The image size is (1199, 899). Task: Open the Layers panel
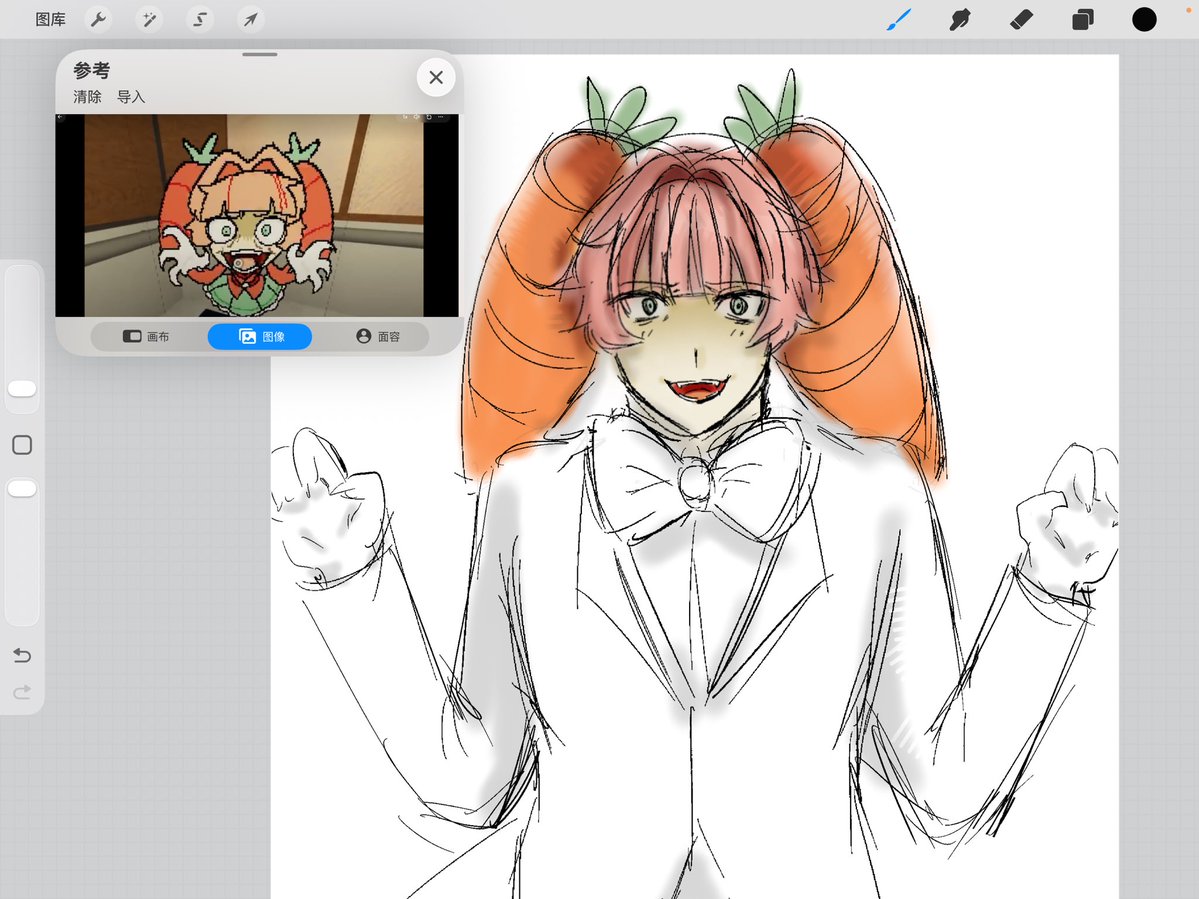click(x=1083, y=19)
